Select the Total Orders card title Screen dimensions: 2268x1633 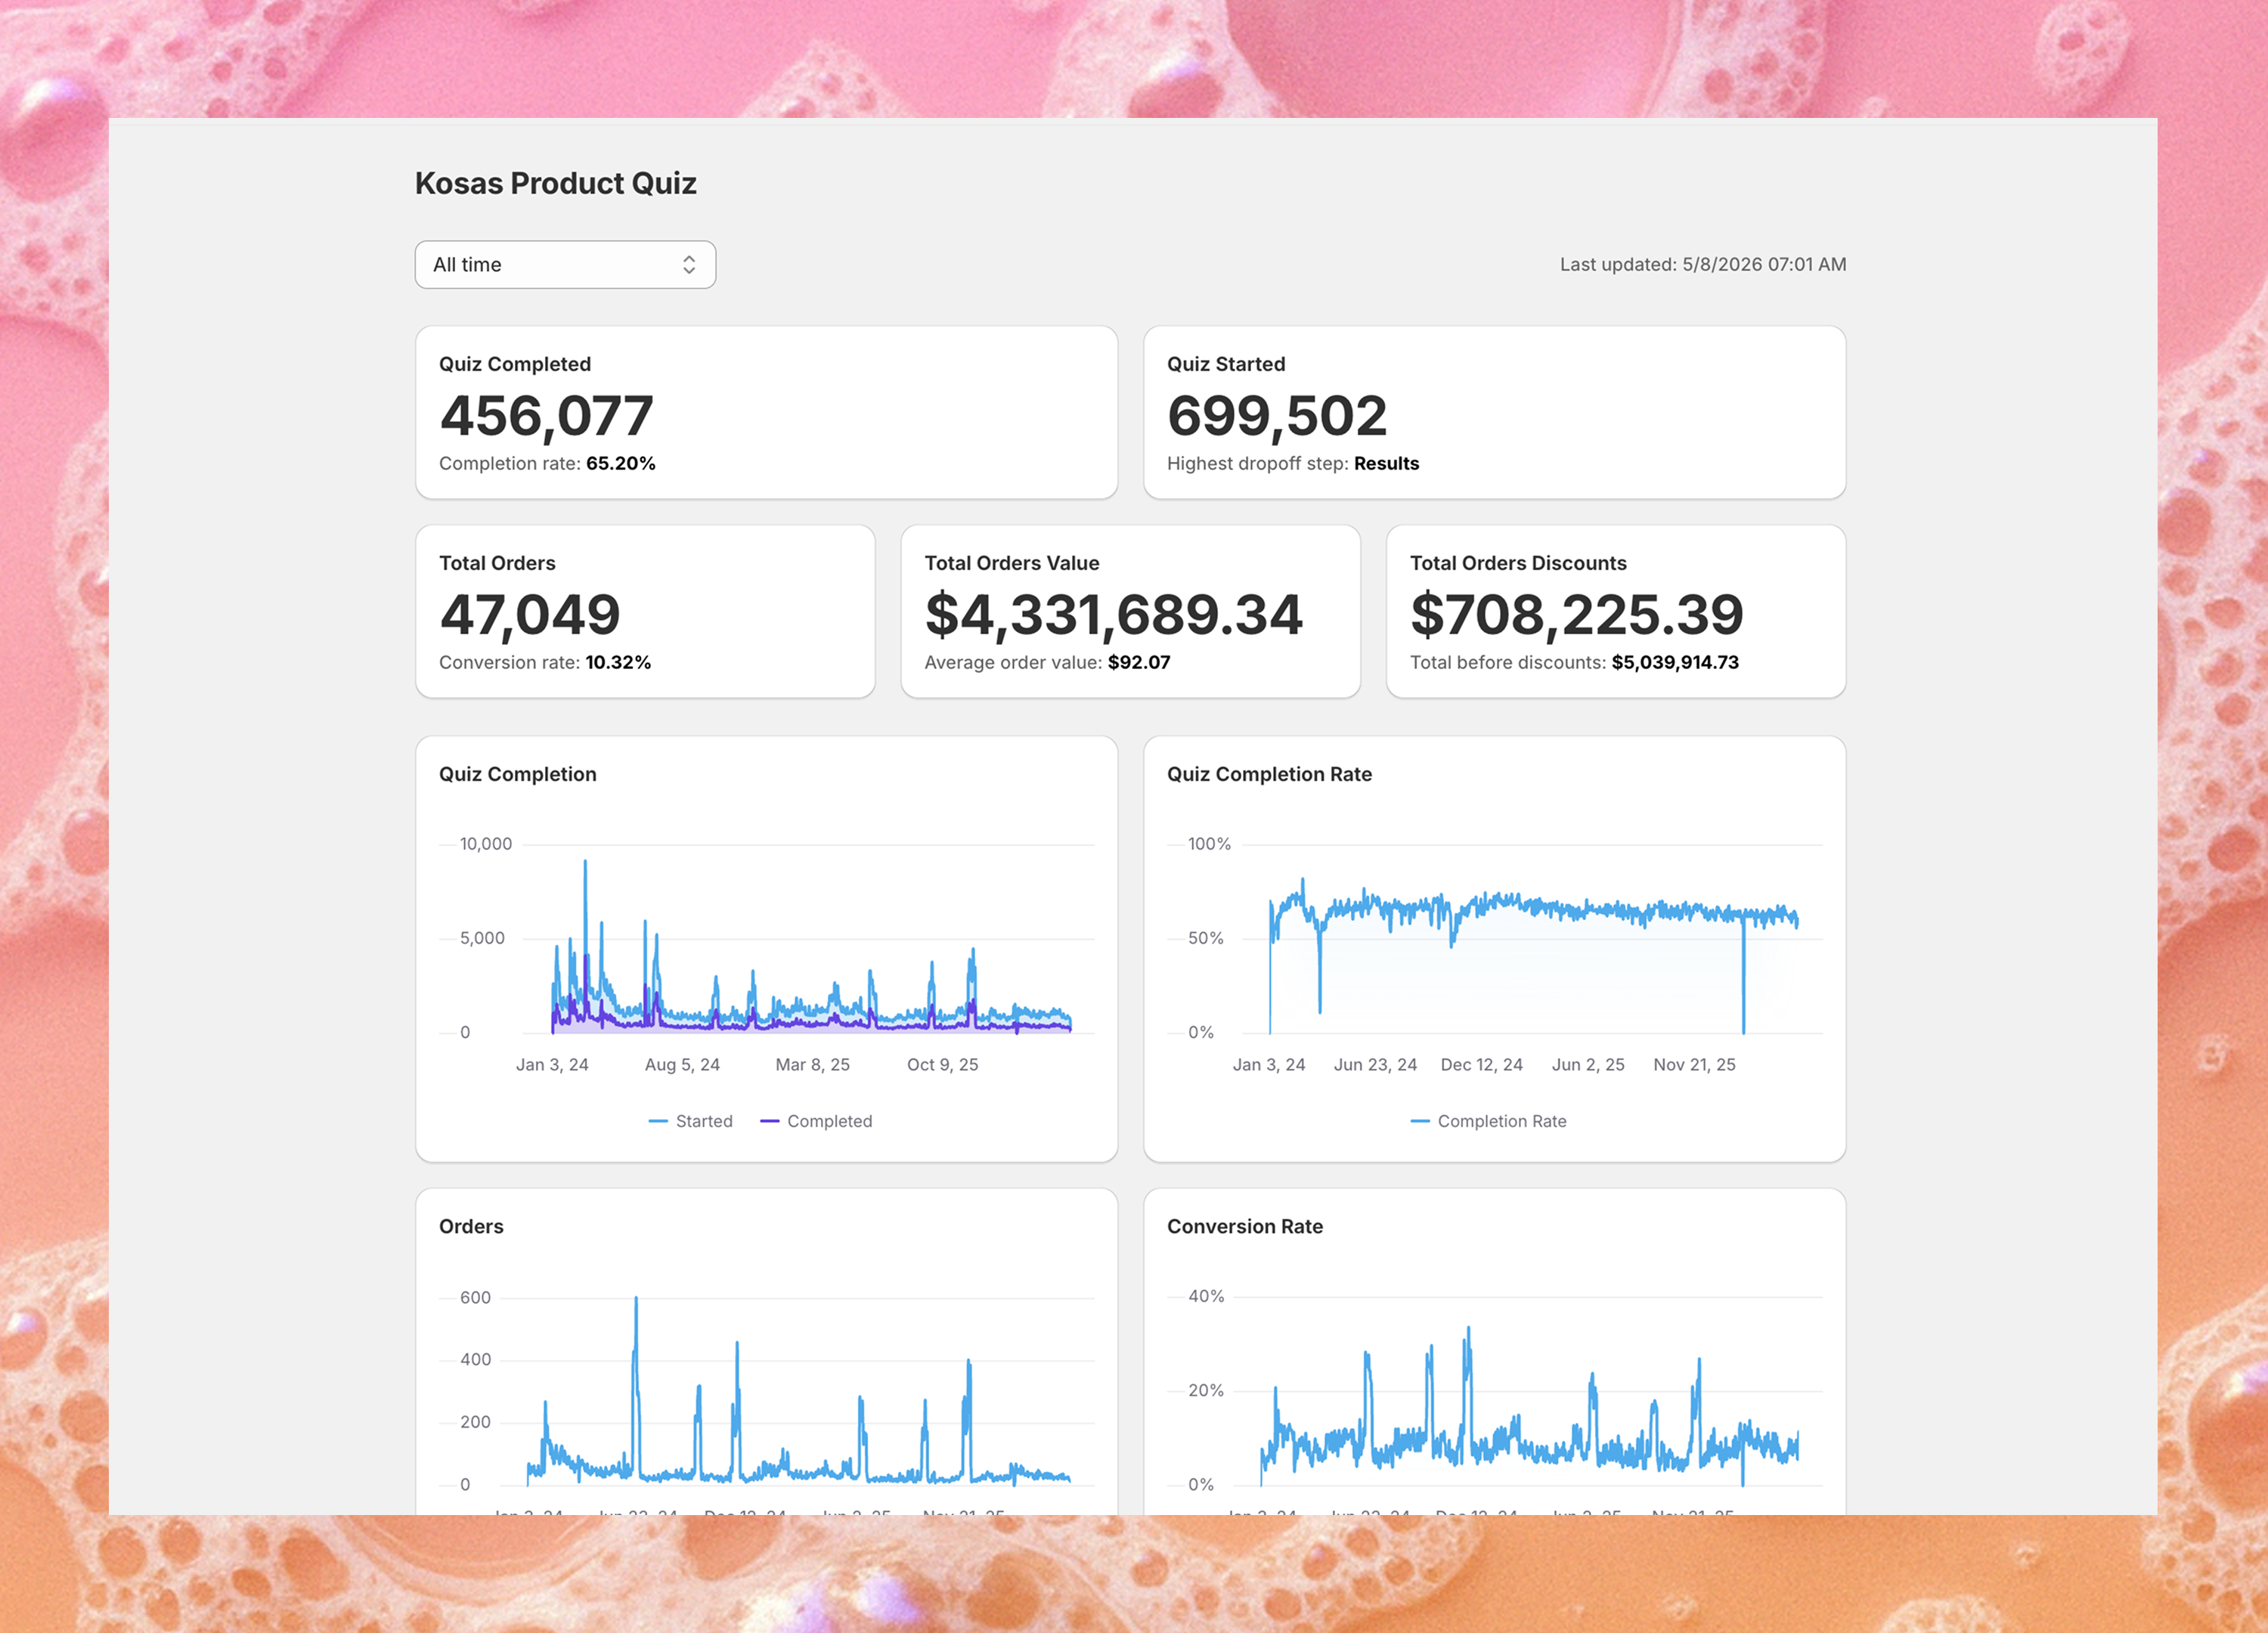(497, 563)
